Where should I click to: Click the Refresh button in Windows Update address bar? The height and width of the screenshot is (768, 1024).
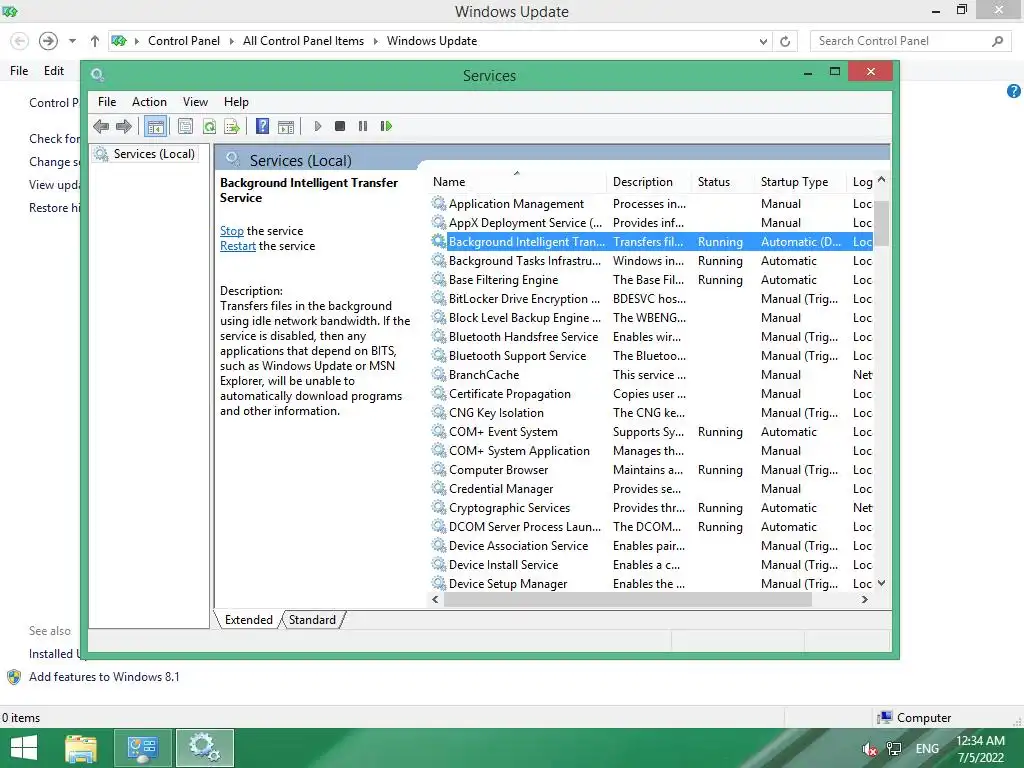click(x=785, y=41)
